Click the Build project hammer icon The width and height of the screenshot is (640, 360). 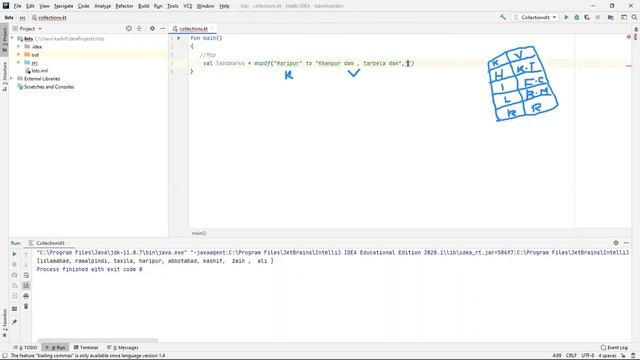point(502,17)
